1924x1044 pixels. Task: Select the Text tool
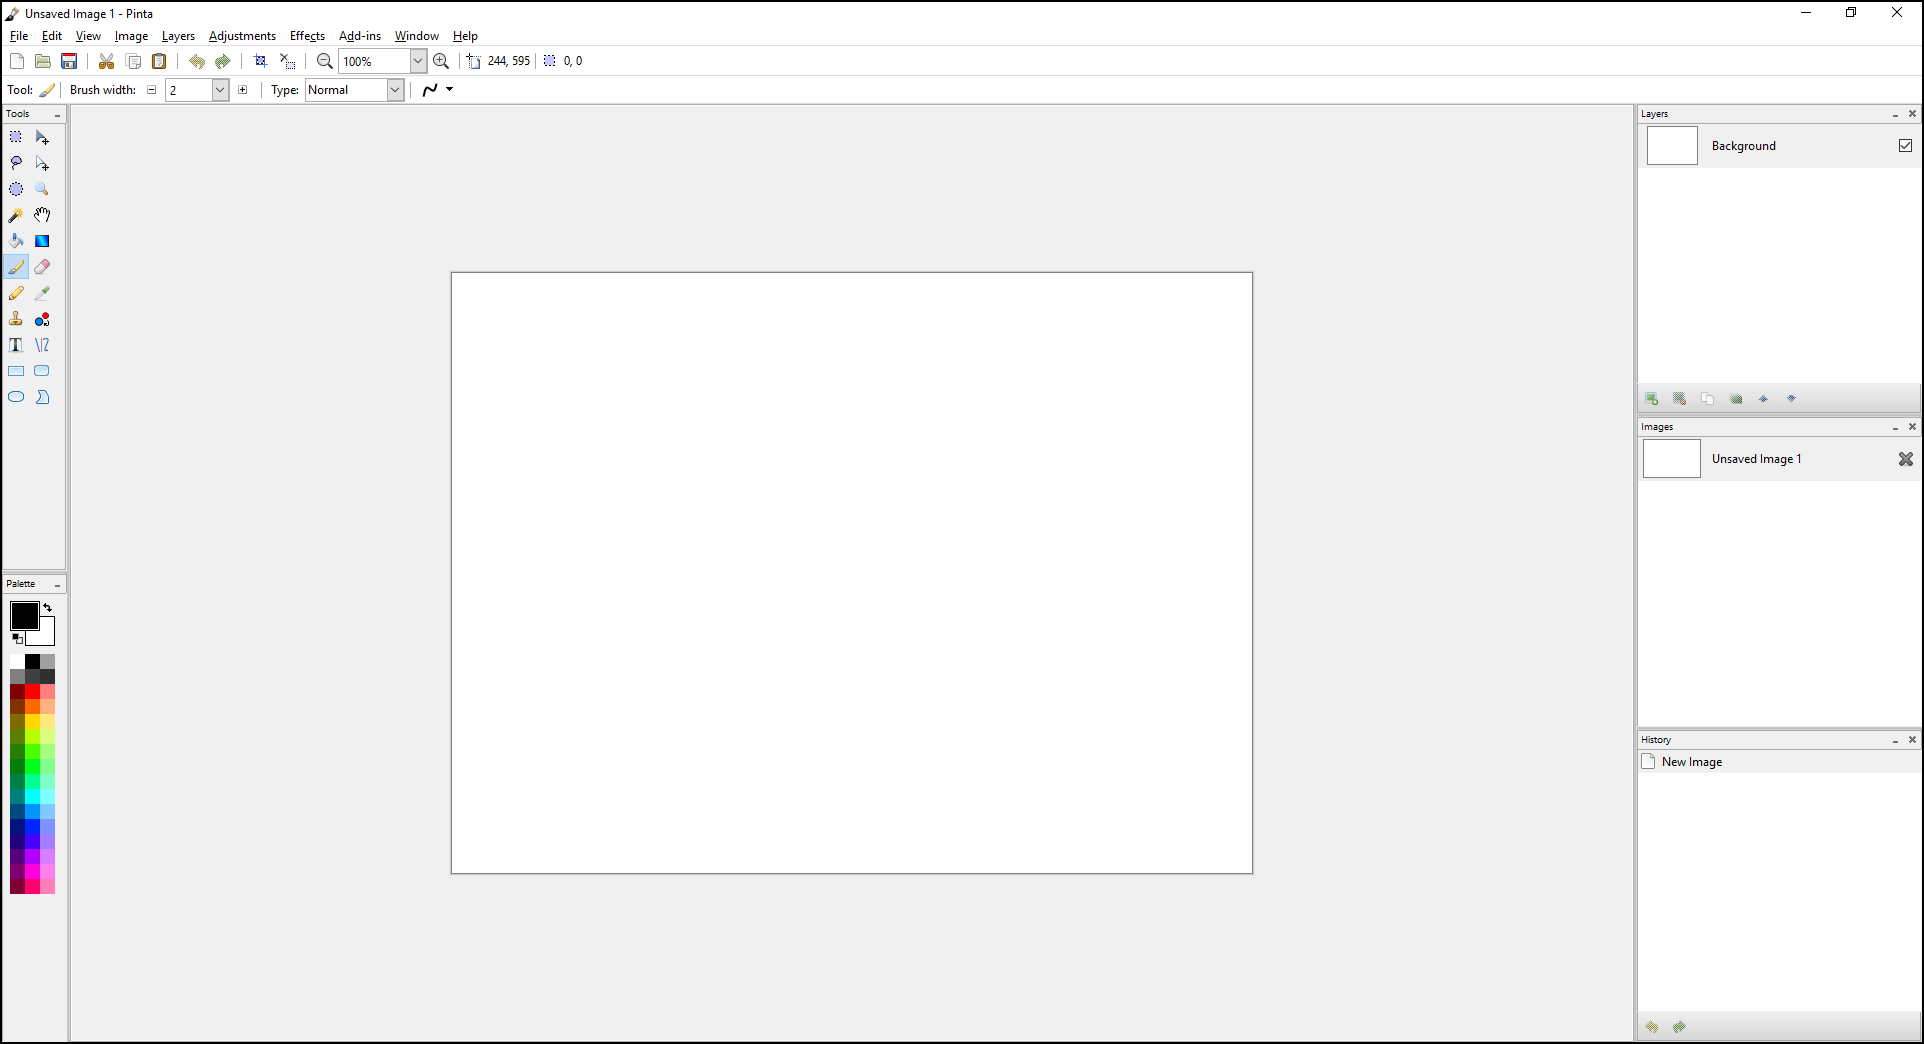click(16, 344)
